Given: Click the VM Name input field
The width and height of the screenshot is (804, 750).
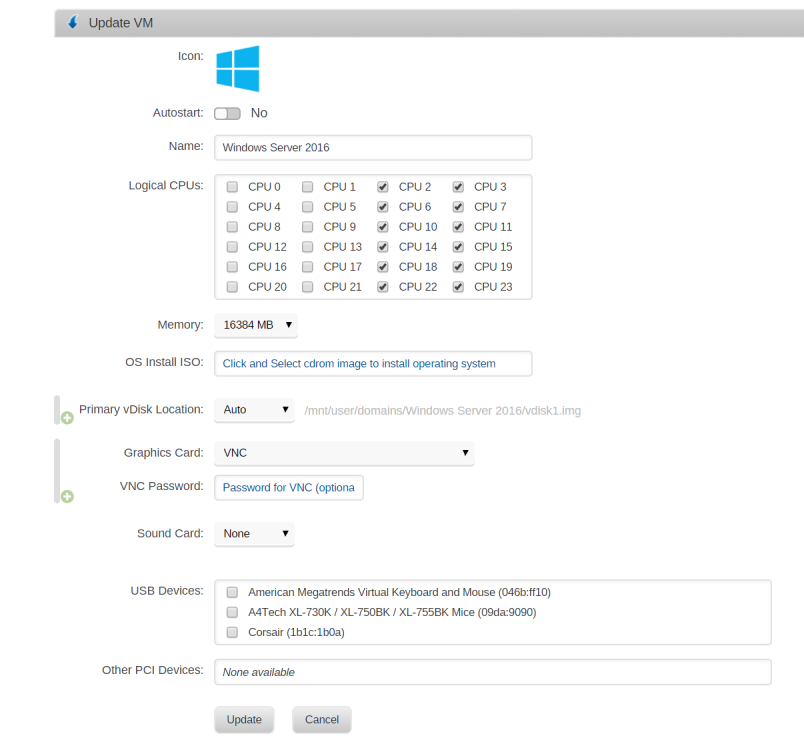Looking at the screenshot, I should 373,148.
